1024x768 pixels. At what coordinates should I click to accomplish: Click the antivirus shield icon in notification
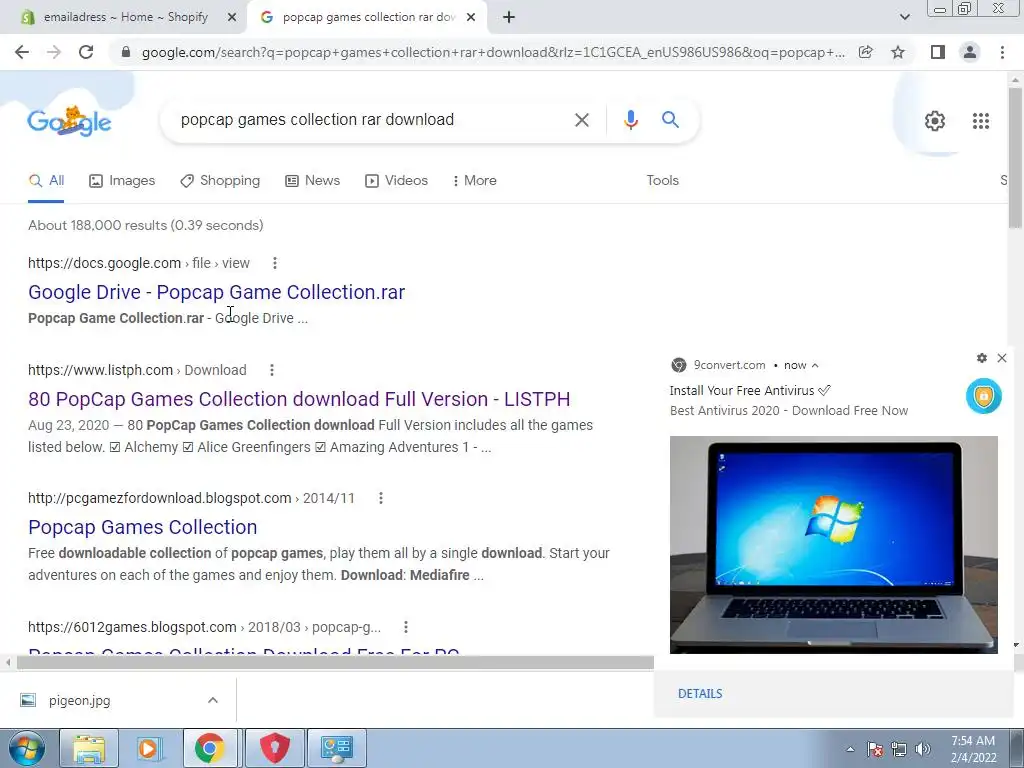coord(984,396)
